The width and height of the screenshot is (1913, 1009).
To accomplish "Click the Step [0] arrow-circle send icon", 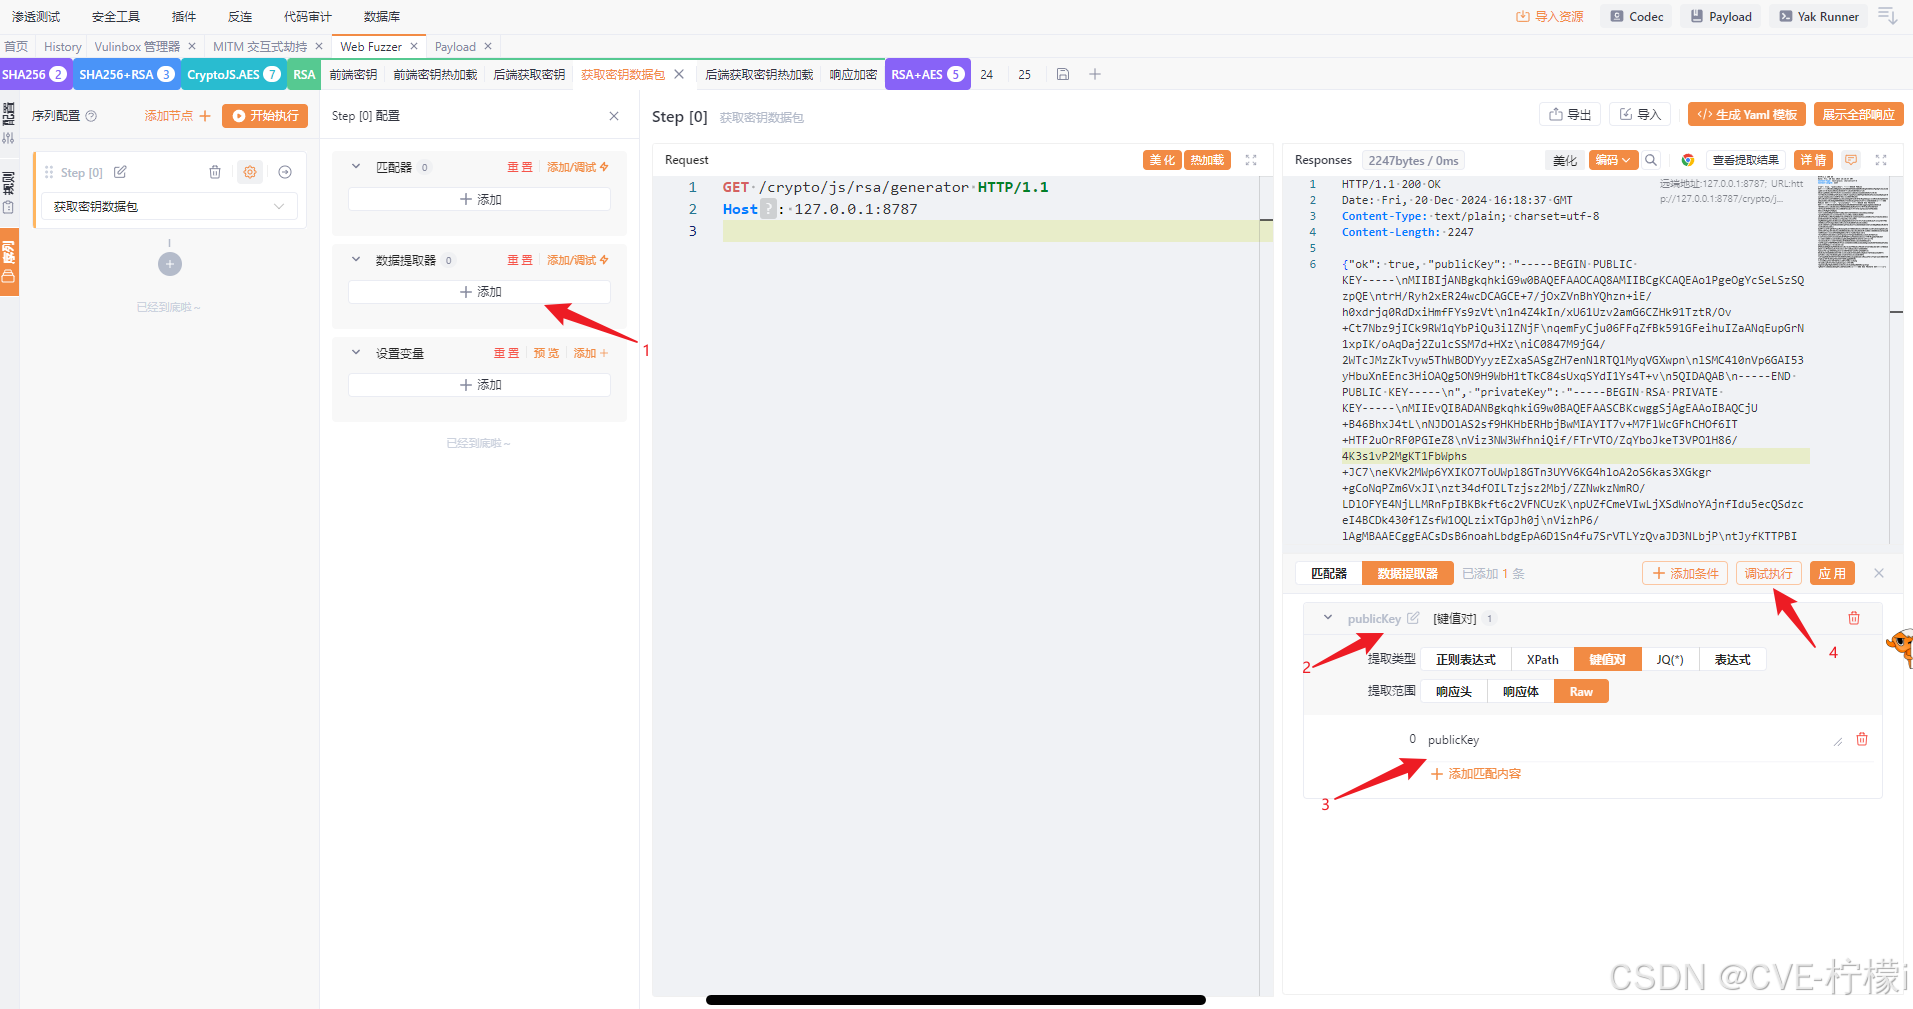I will [285, 172].
